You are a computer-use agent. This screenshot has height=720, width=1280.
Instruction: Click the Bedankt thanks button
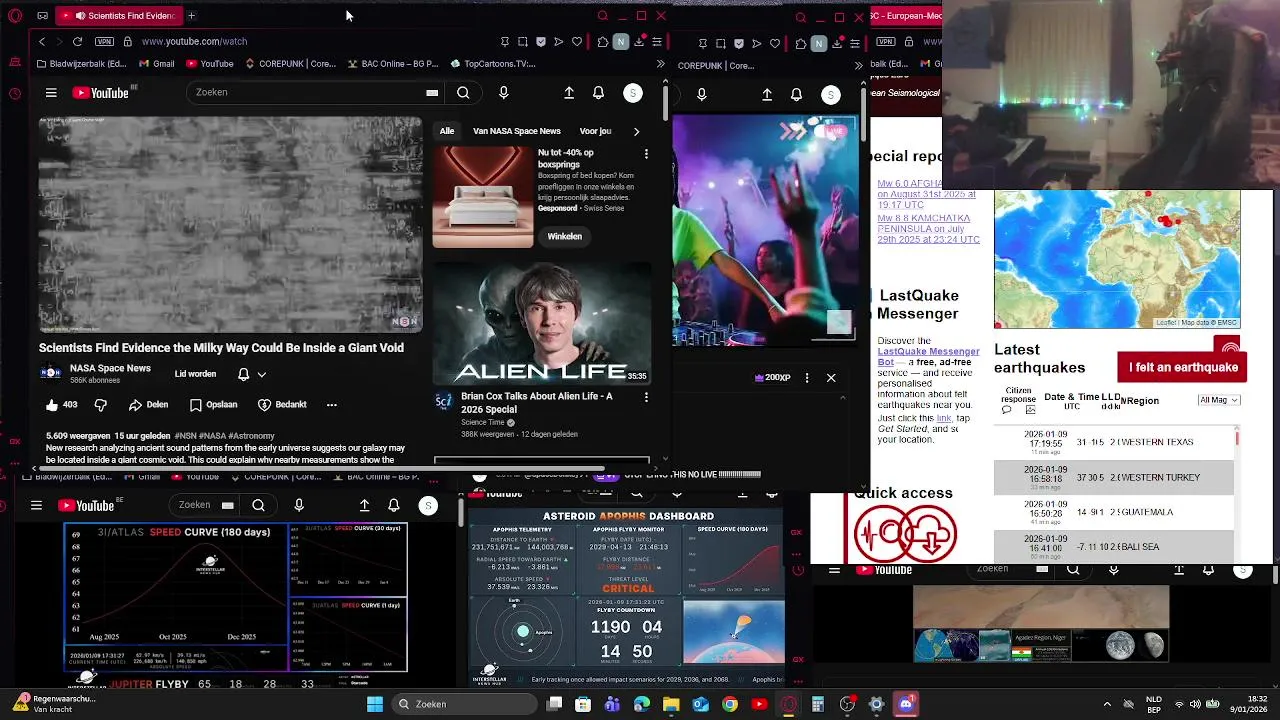[282, 405]
